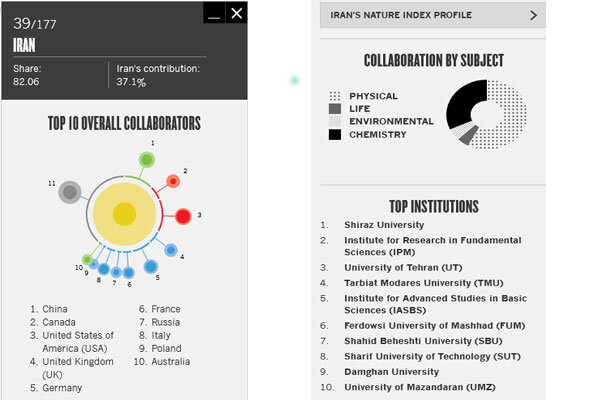Click China in the collaborators list
This screenshot has width=600, height=400.
56,309
